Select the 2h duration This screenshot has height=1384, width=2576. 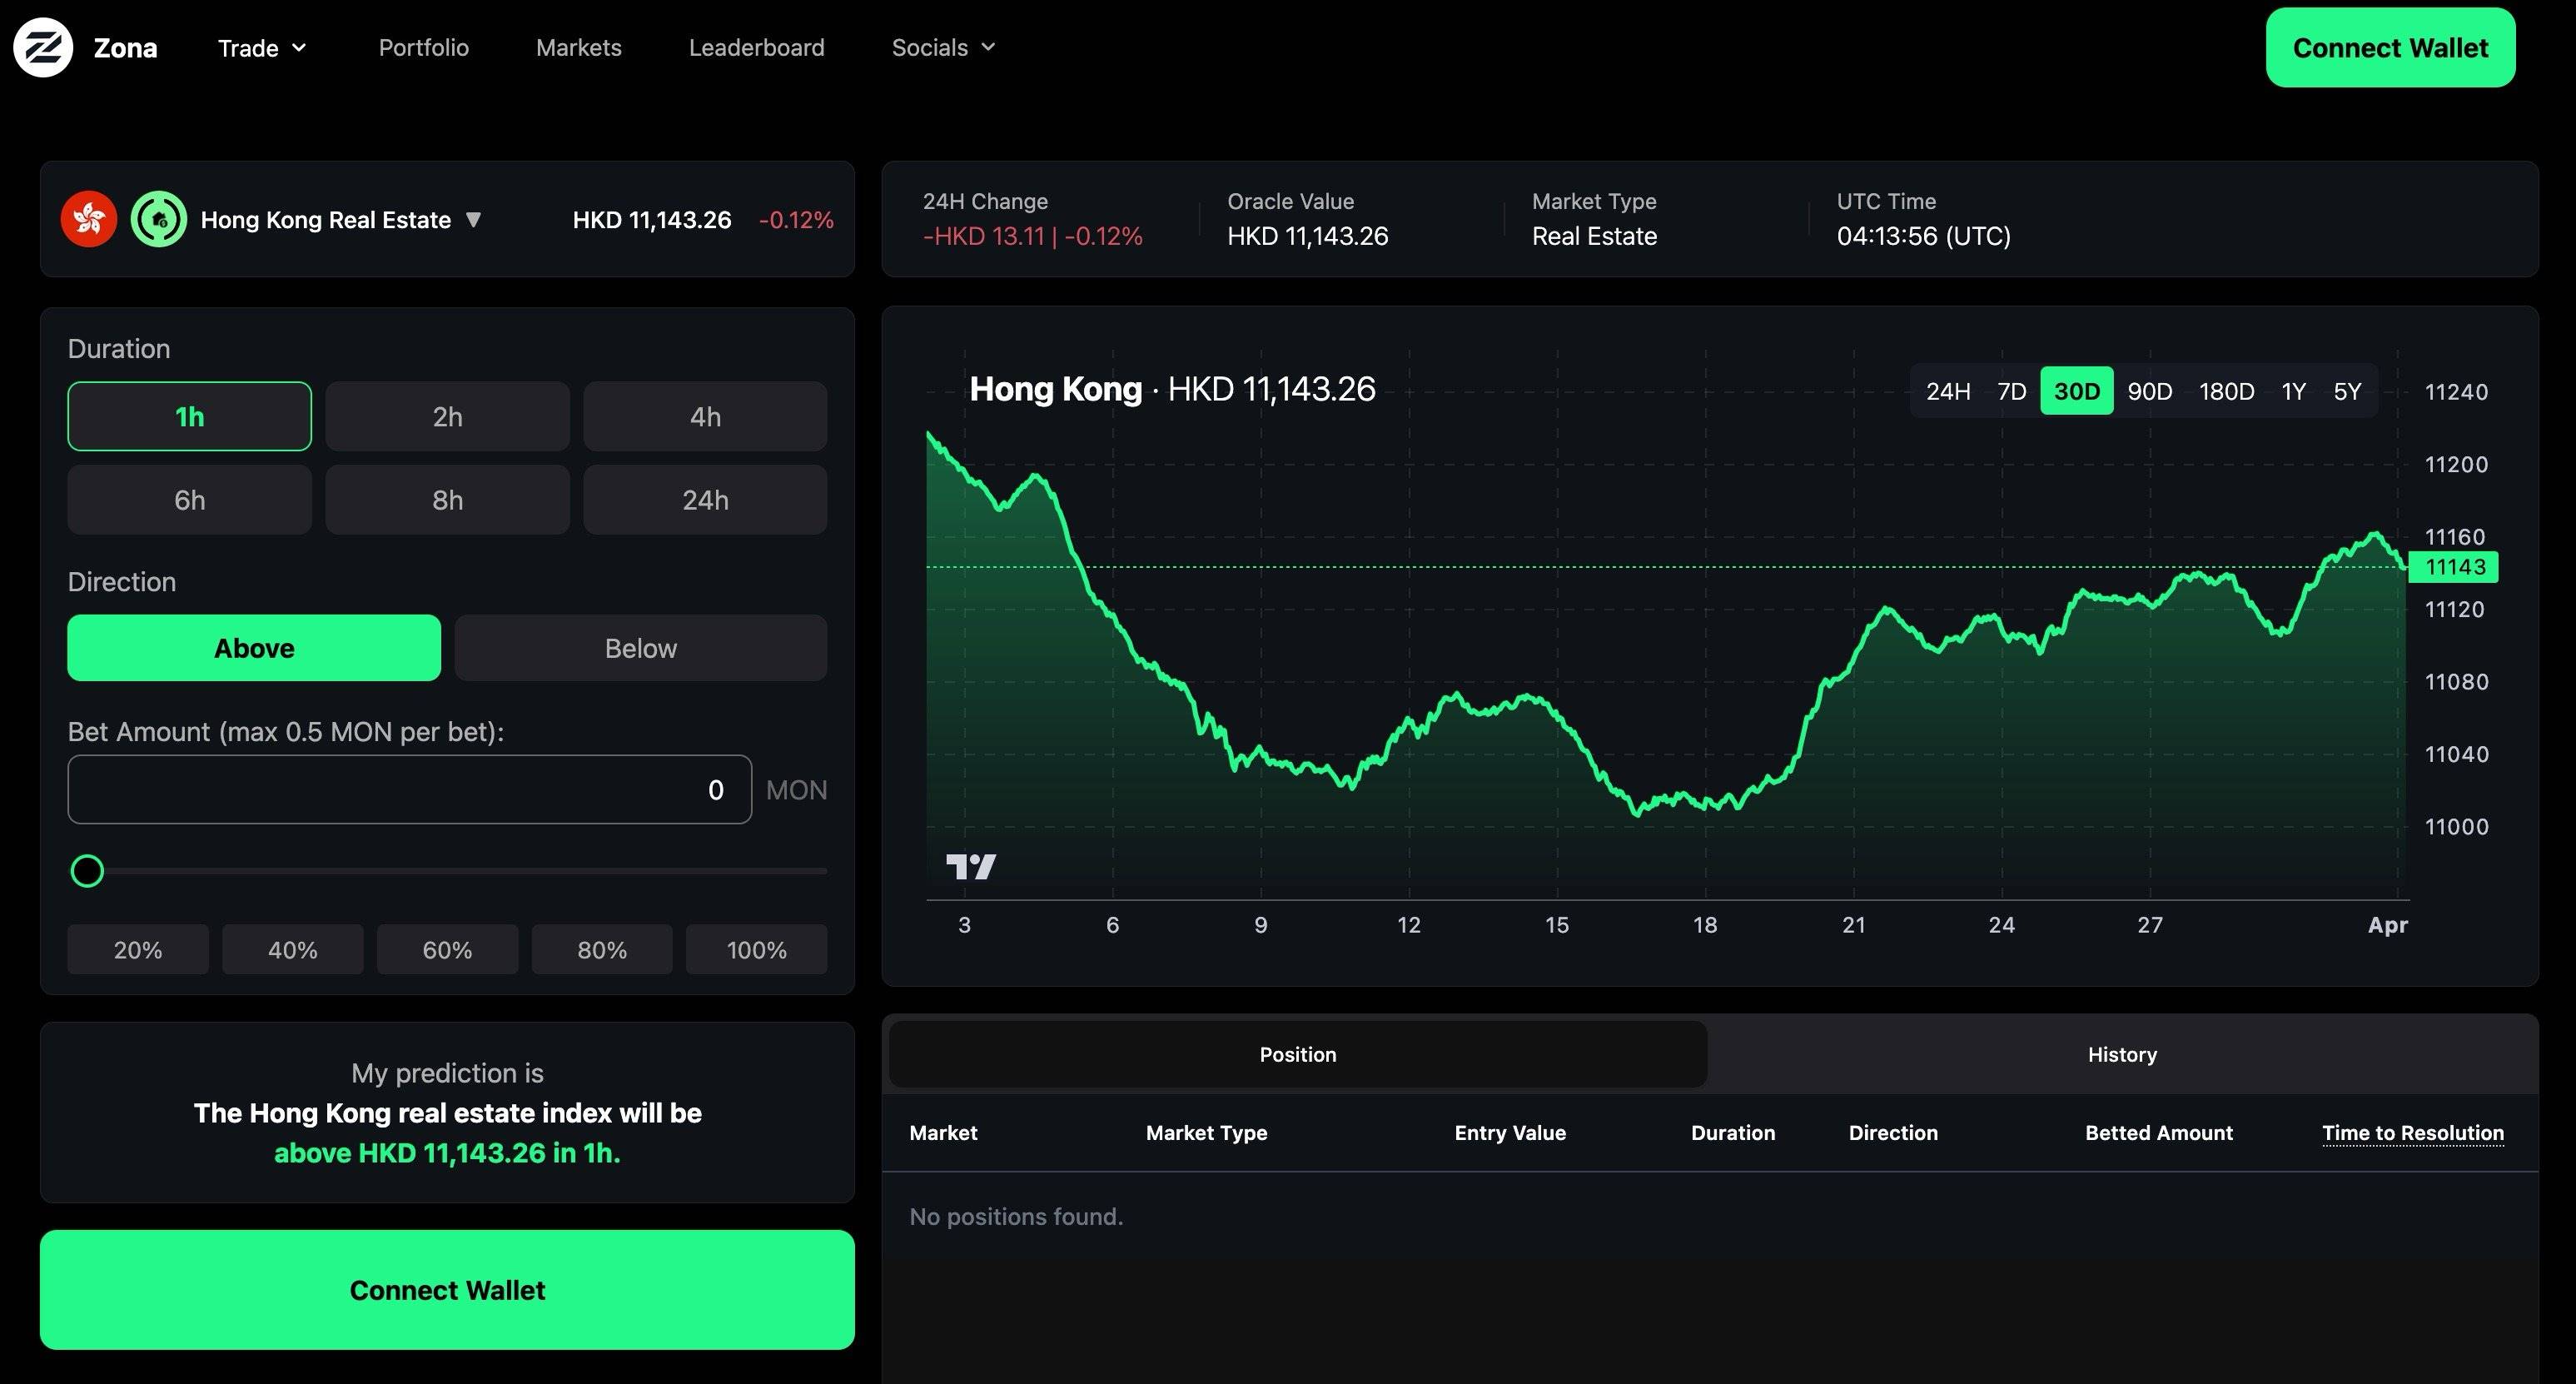click(x=447, y=416)
